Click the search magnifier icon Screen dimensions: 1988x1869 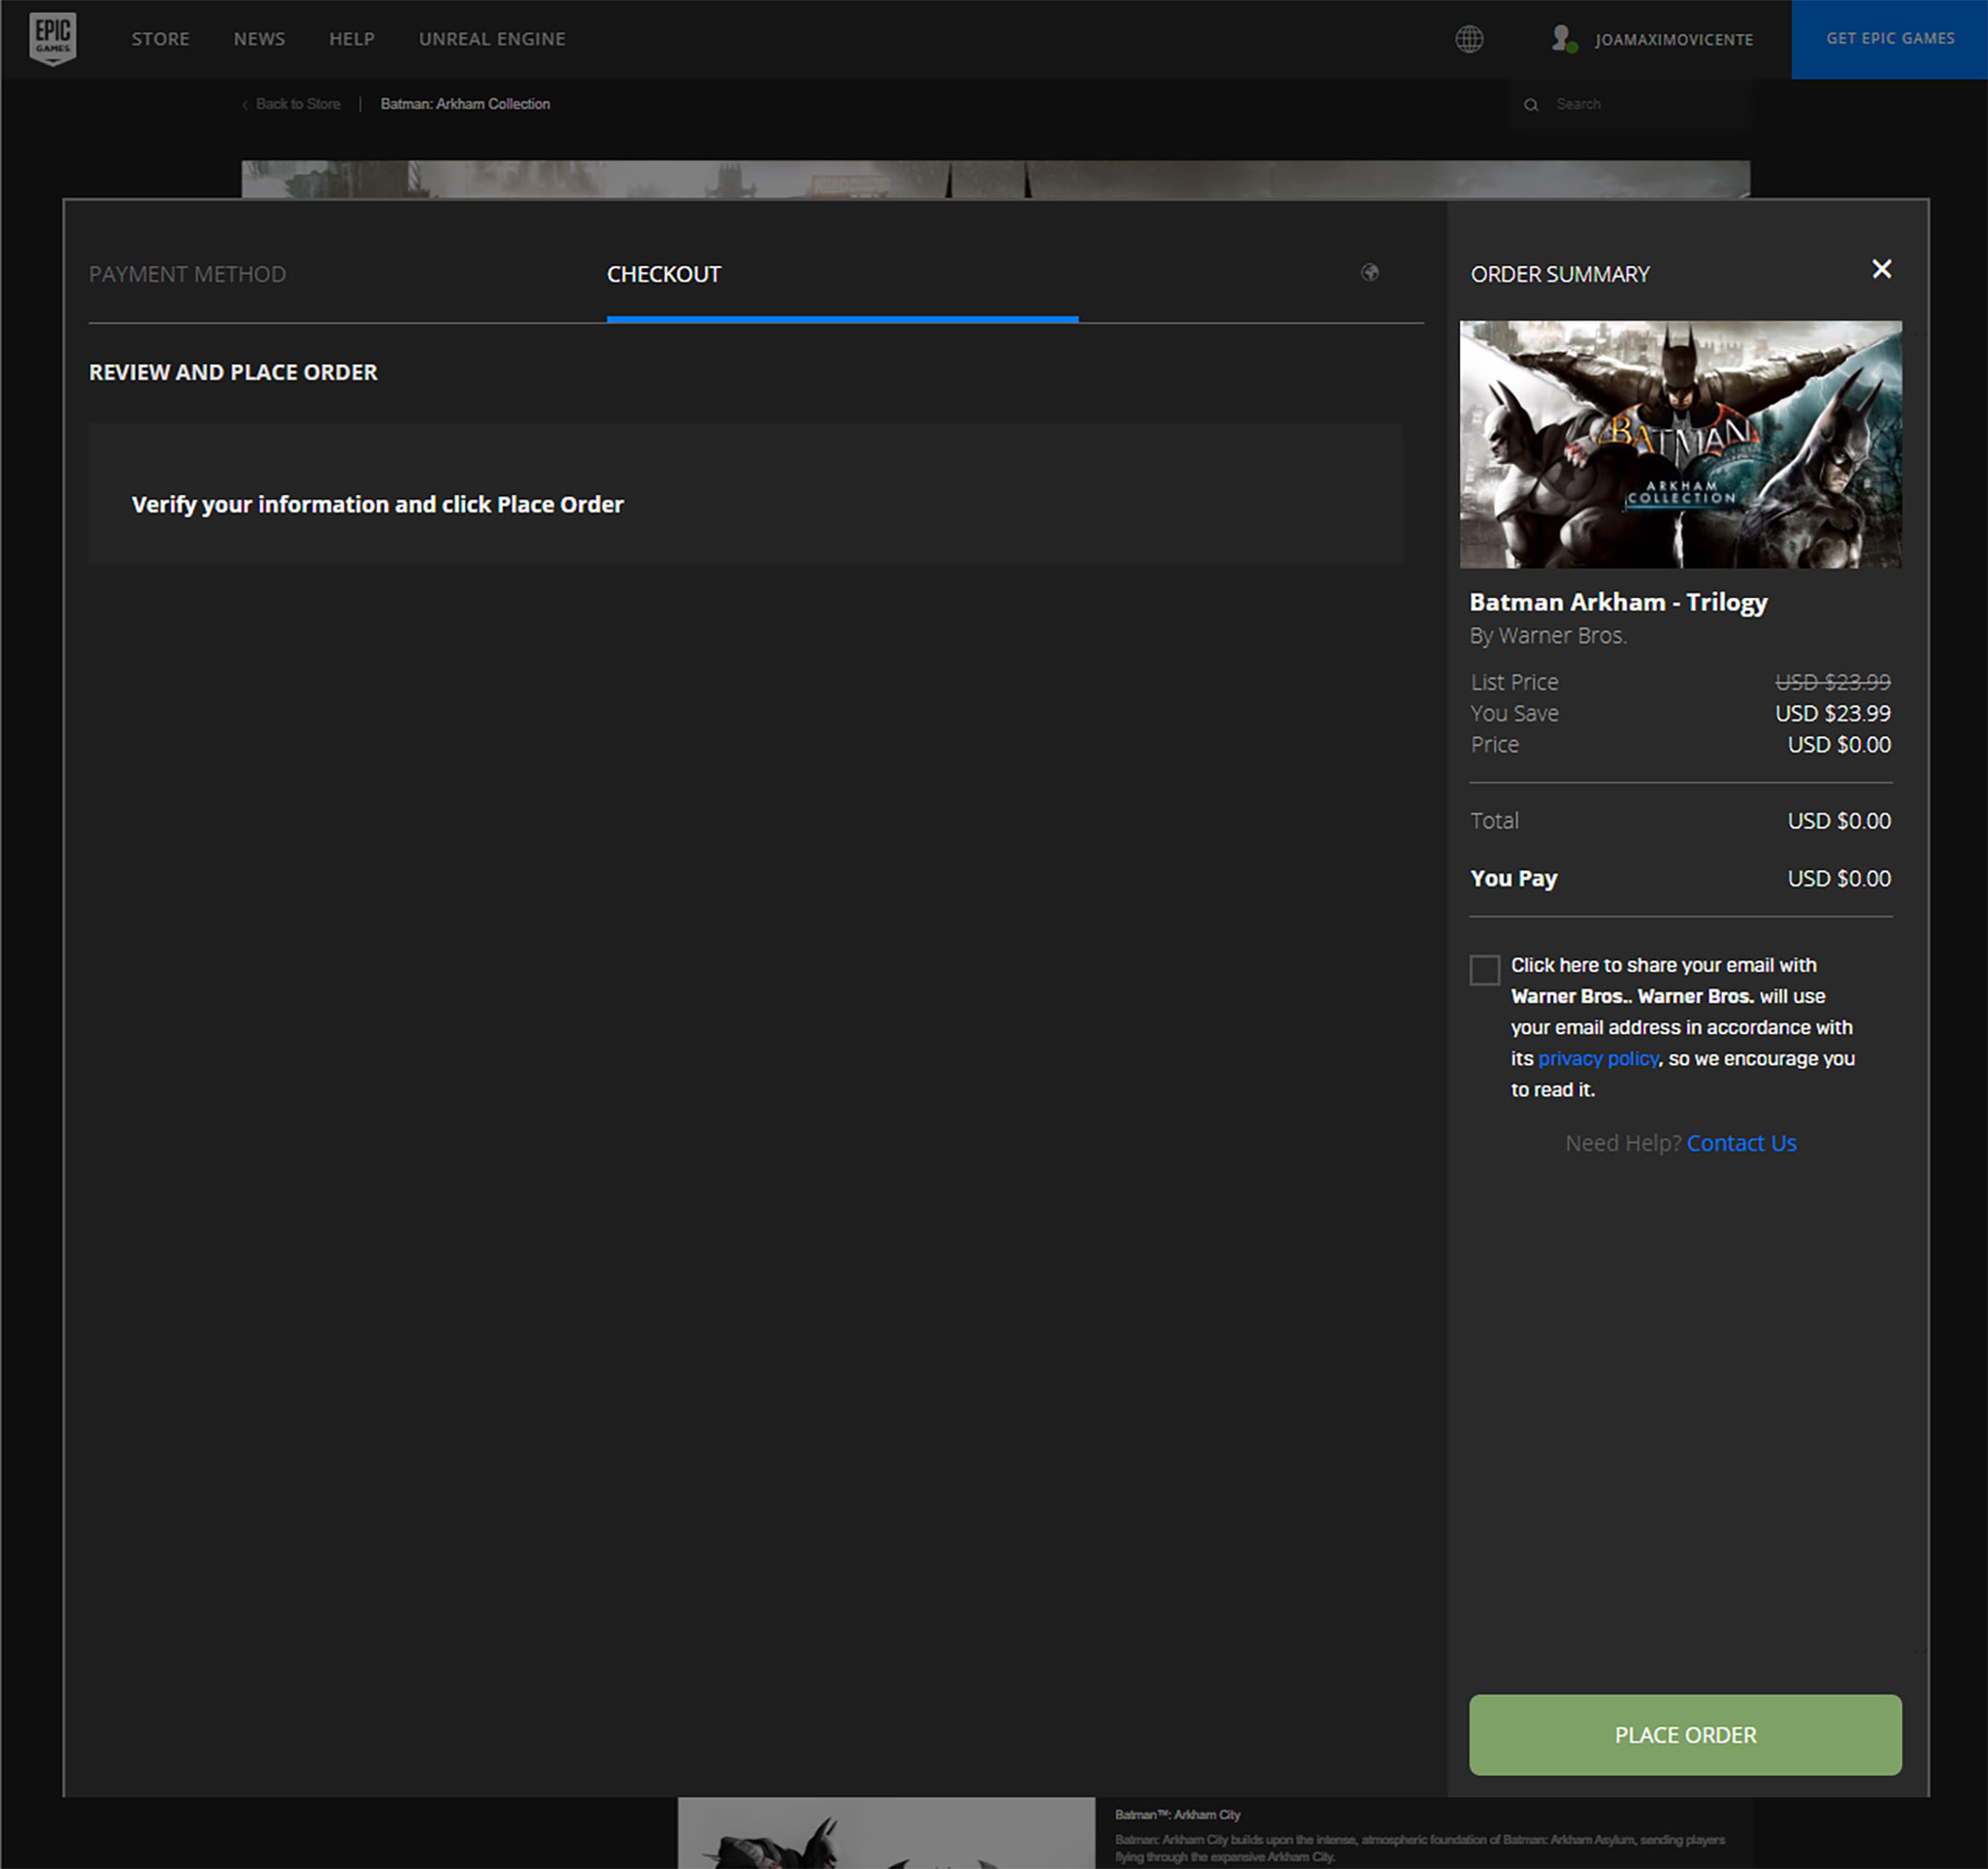[x=1530, y=104]
